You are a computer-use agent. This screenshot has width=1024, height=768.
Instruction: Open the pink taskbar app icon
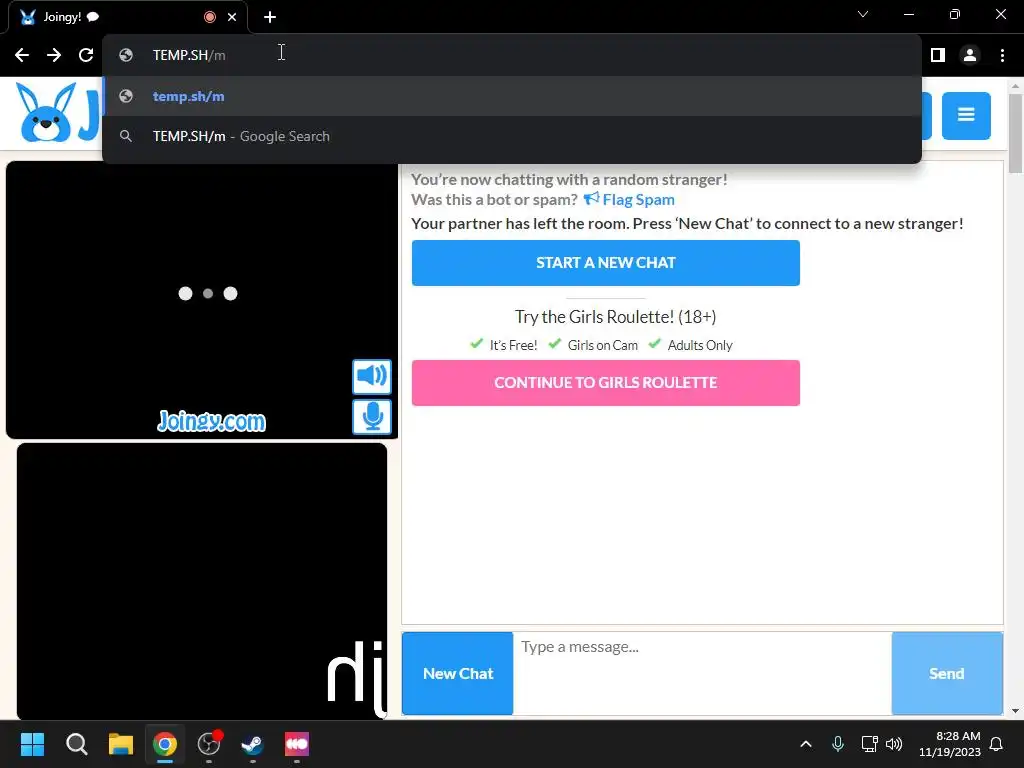(x=296, y=744)
